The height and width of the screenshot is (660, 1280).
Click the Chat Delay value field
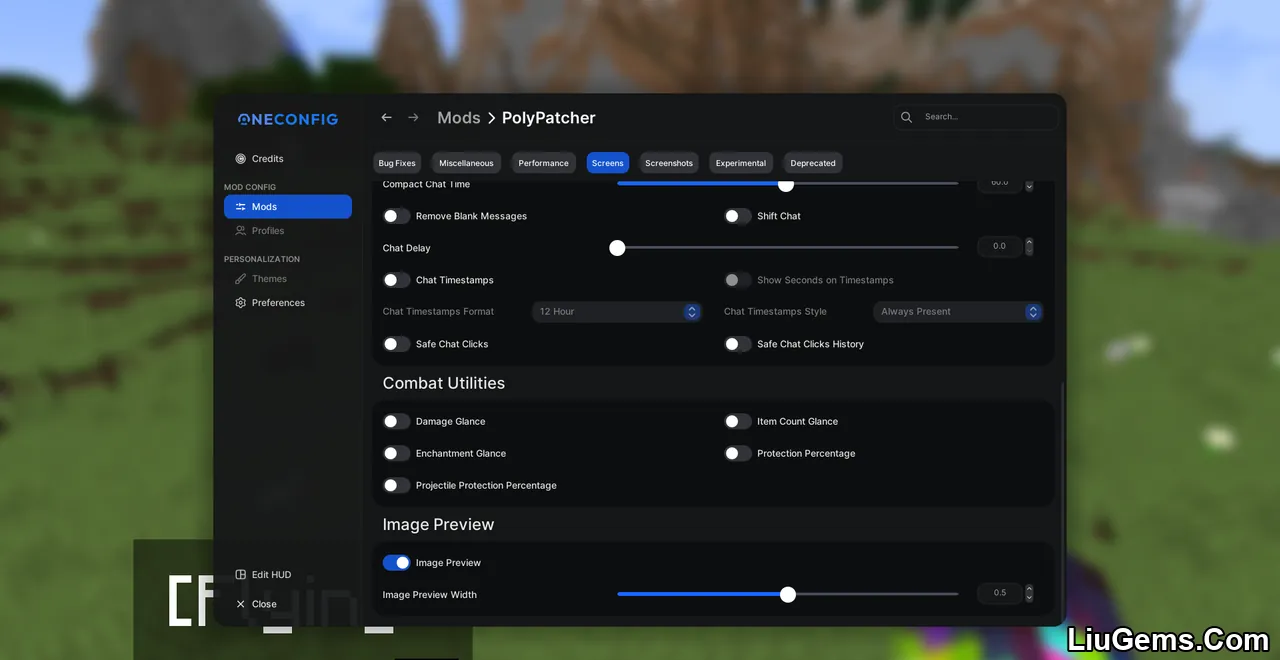click(x=1000, y=247)
